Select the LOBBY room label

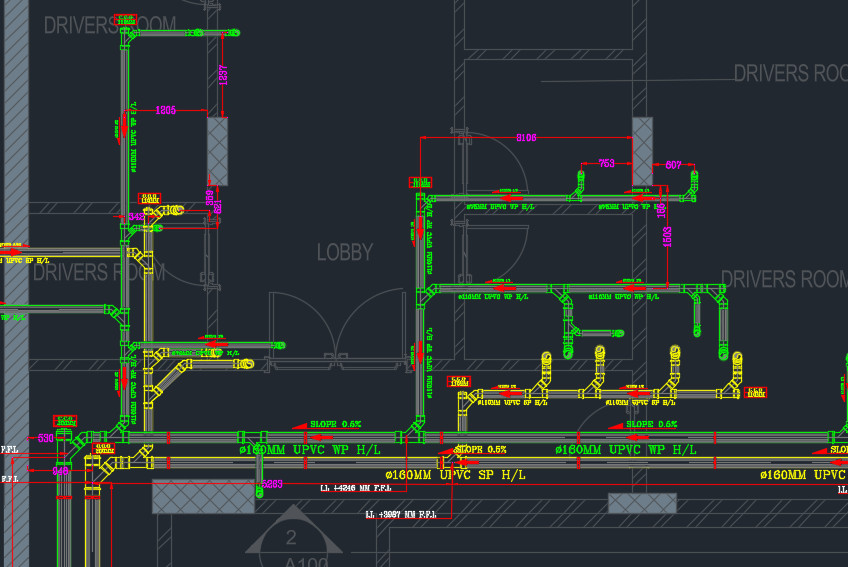point(344,253)
